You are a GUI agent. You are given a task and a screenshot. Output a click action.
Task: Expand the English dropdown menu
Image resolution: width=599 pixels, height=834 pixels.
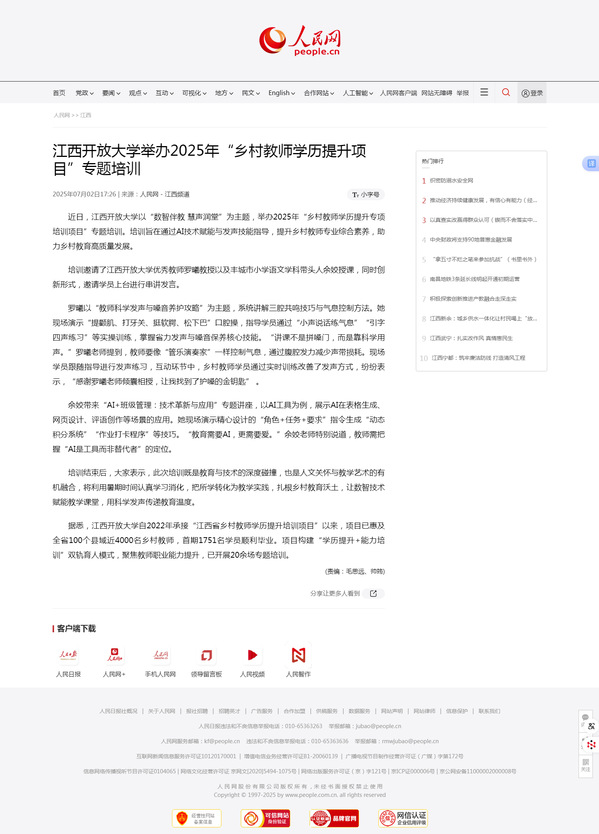[281, 93]
